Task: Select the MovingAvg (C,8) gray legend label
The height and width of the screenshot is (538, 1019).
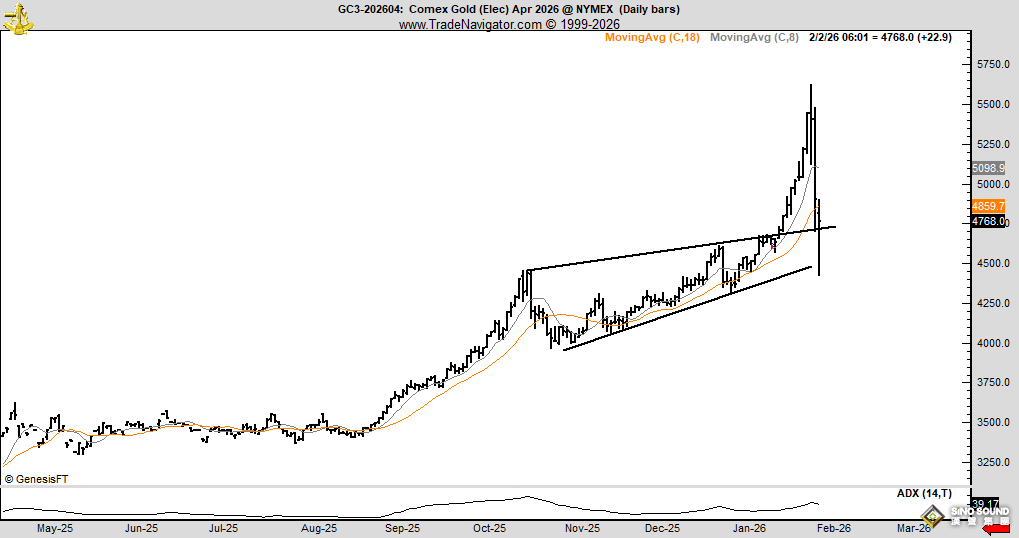Action: (x=754, y=38)
